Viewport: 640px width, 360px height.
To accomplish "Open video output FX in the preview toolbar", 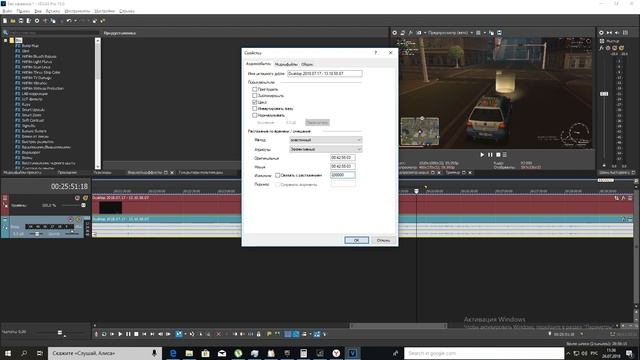I will point(411,33).
